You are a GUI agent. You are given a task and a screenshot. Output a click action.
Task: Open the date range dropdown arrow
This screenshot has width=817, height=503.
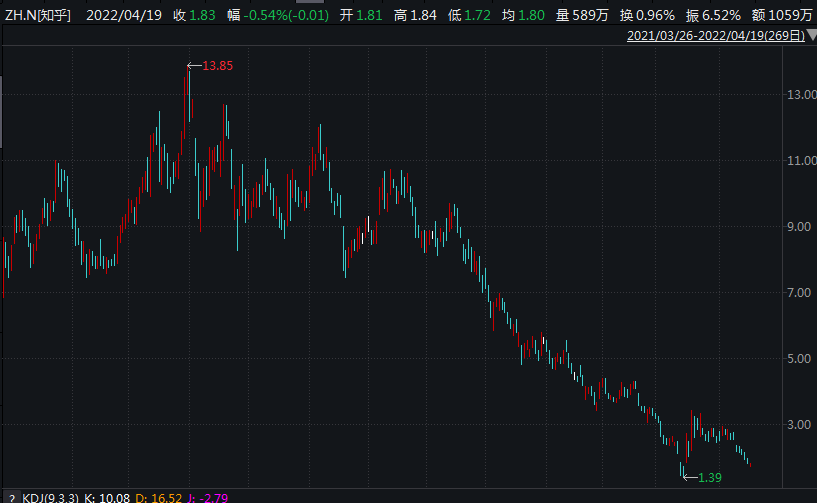pos(811,36)
